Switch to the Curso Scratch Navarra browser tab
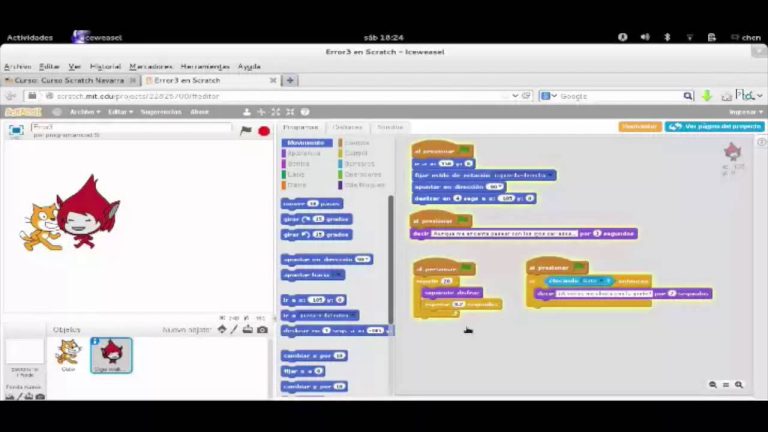Viewport: 768px width, 432px height. coord(70,80)
